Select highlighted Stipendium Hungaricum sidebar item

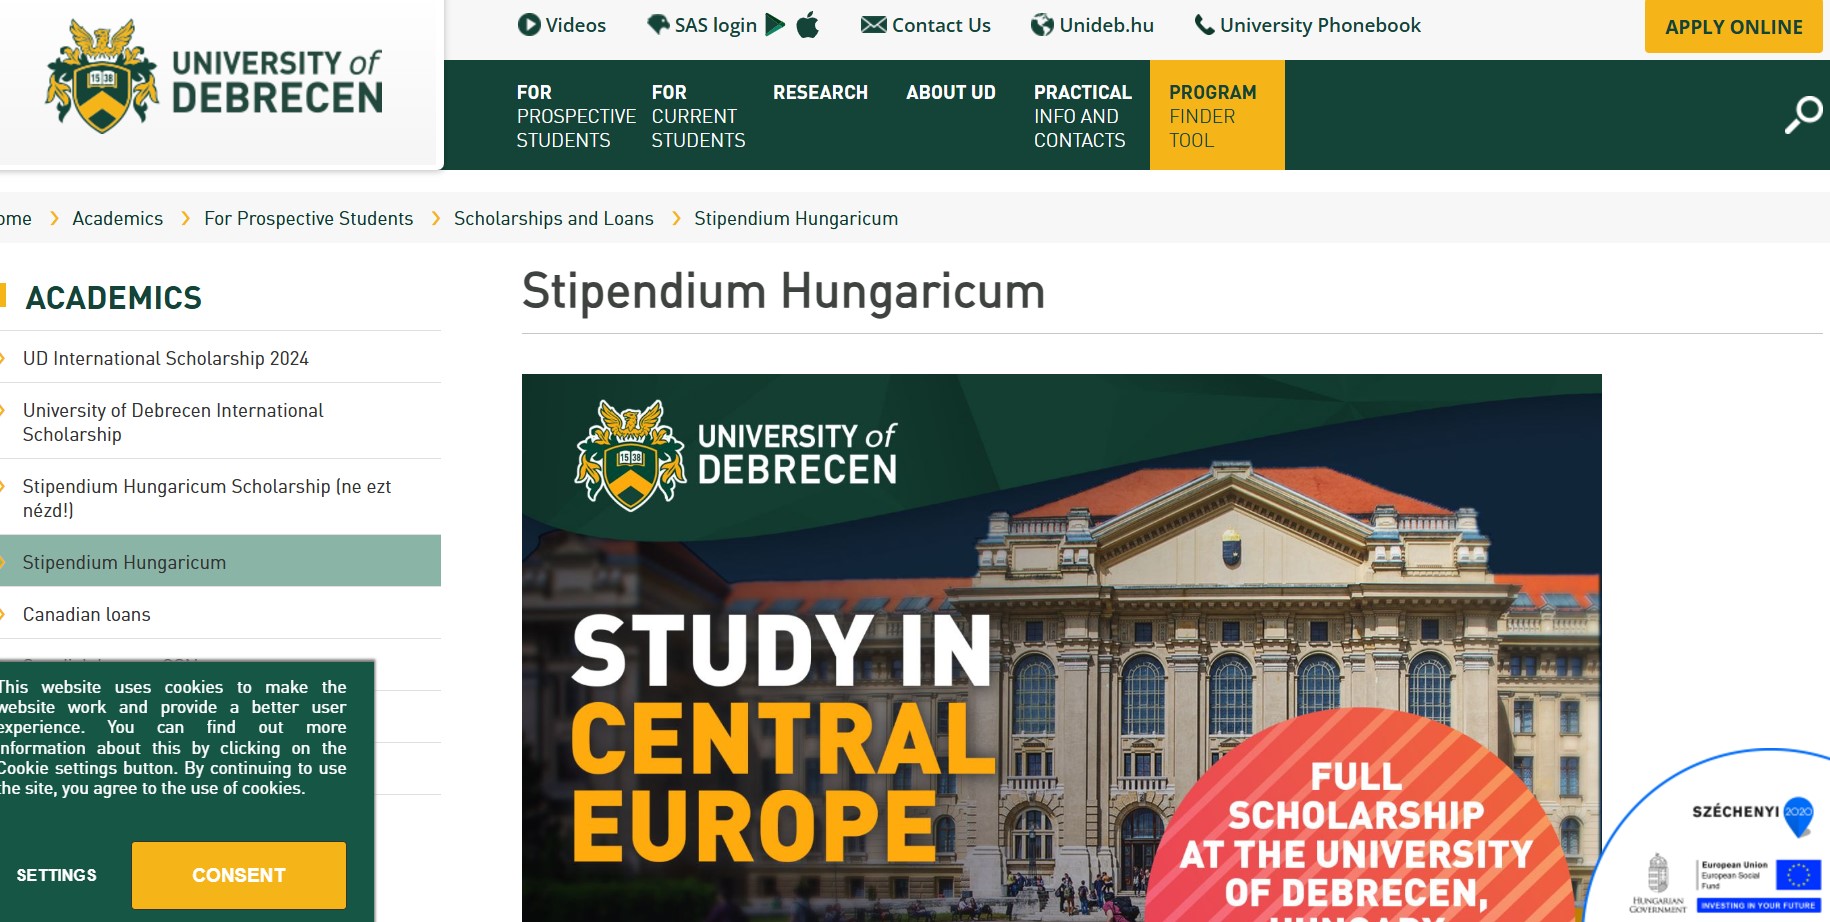click(220, 561)
